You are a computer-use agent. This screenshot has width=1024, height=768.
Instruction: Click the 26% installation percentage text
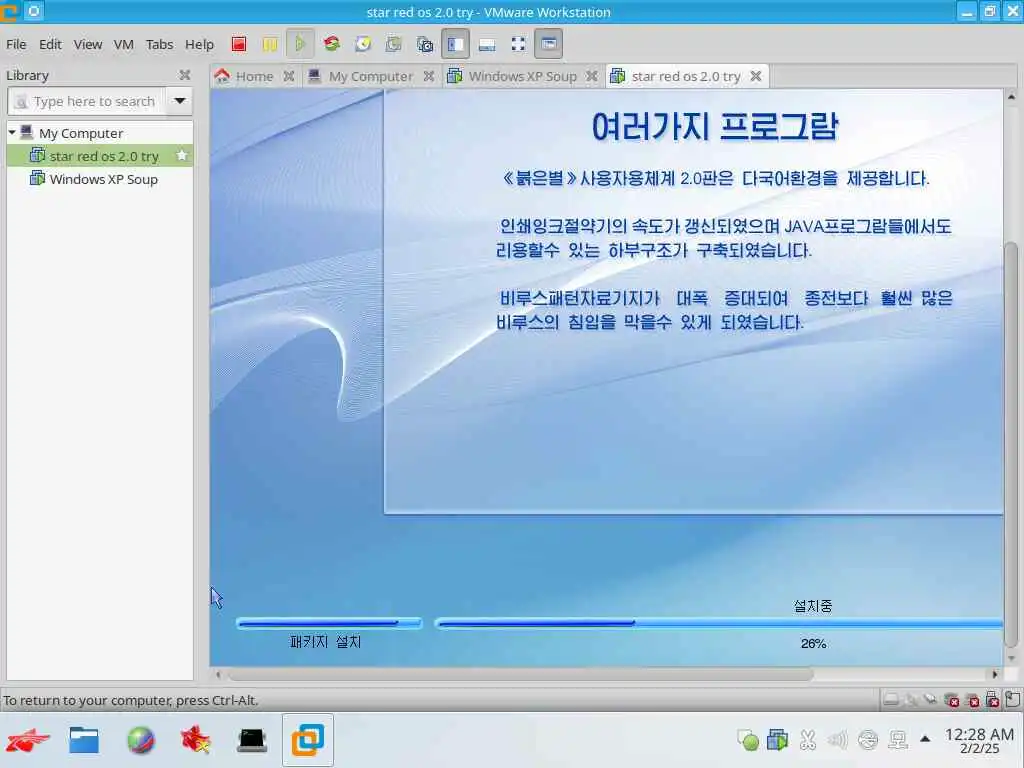pos(813,643)
